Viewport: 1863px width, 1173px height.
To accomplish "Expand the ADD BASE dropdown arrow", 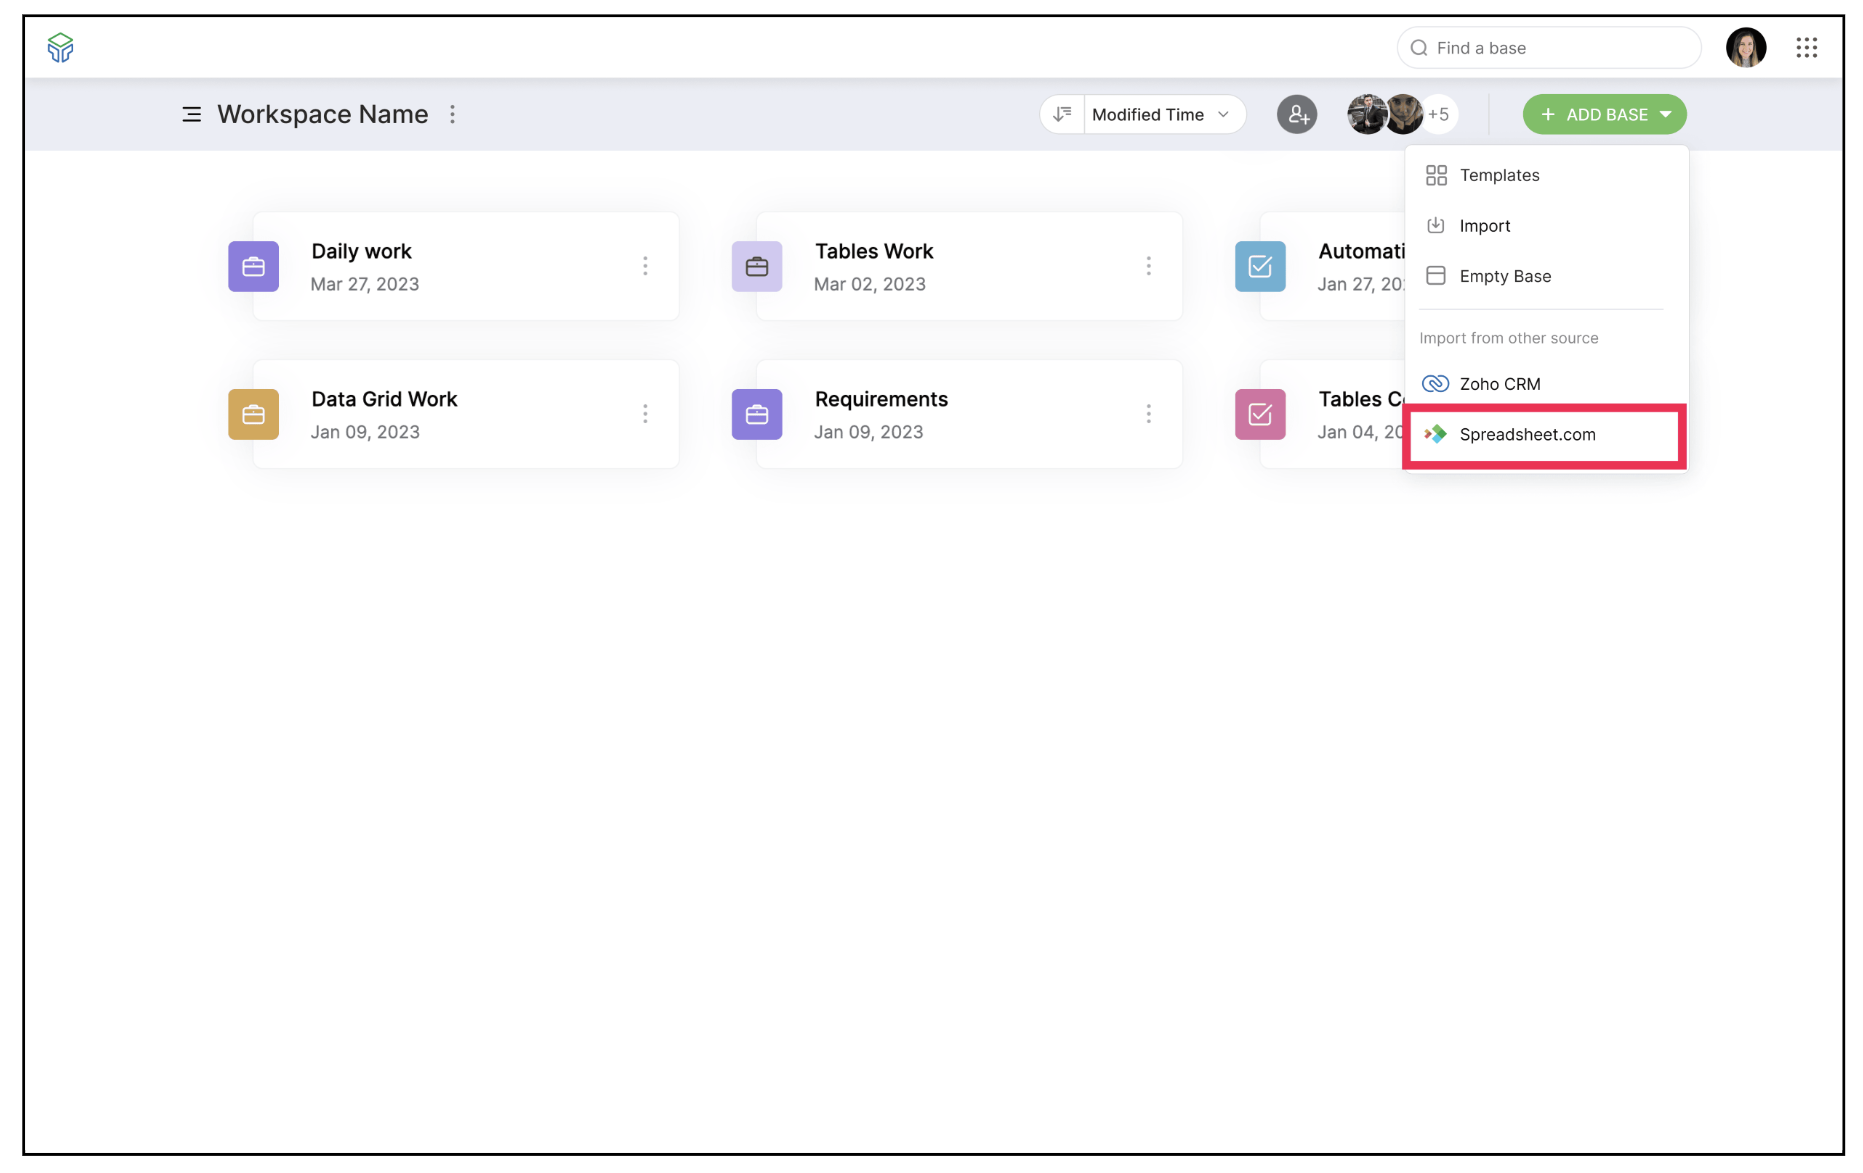I will point(1666,115).
